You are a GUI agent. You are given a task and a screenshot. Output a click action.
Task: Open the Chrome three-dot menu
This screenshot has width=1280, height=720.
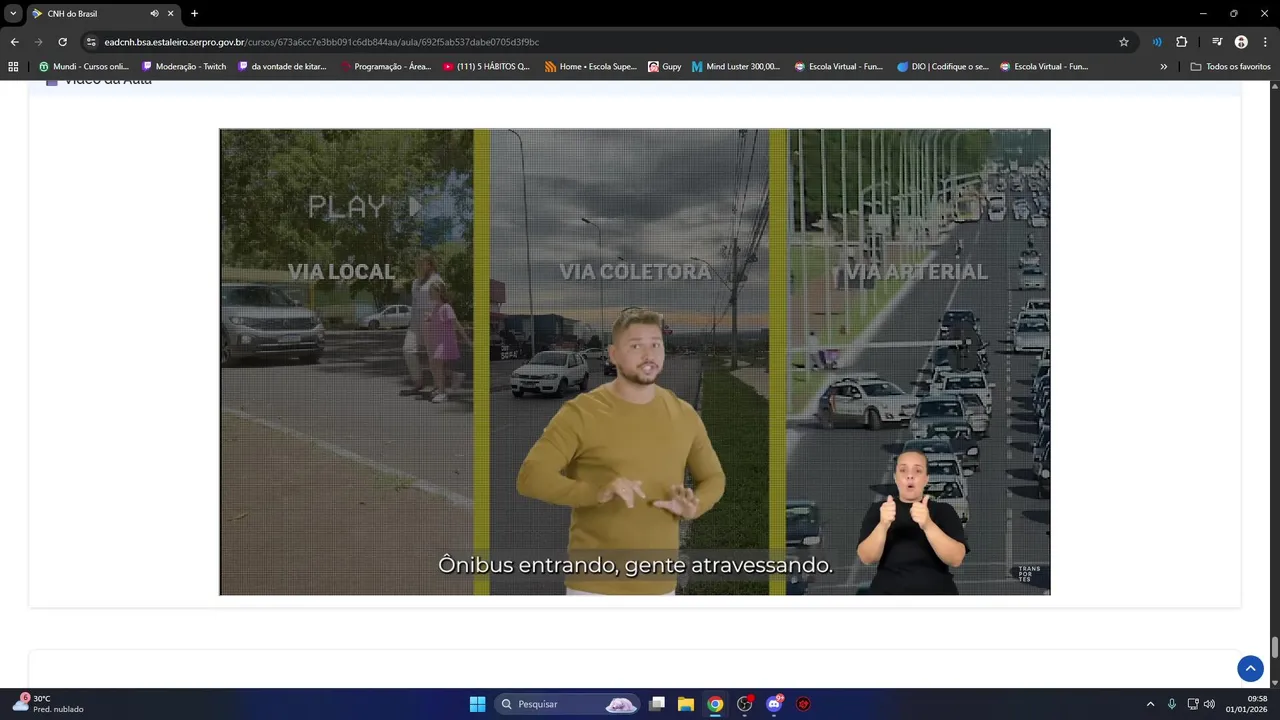(x=1265, y=42)
